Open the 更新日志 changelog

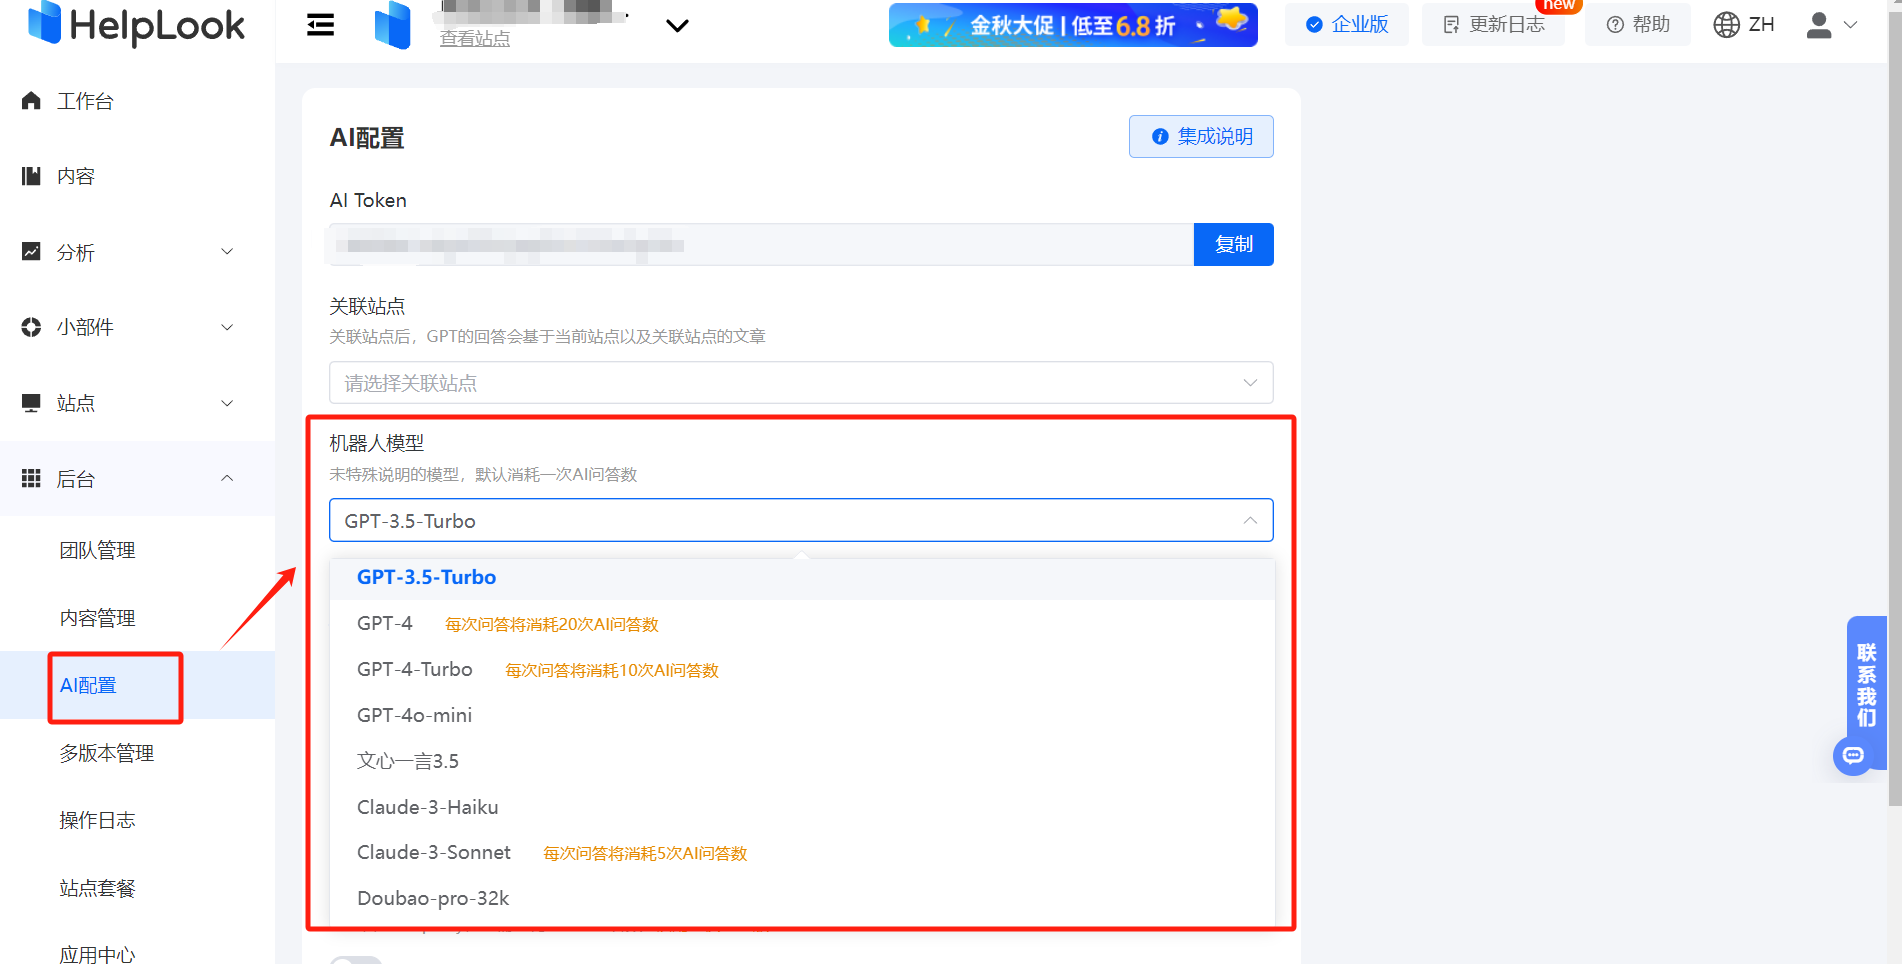[x=1494, y=25]
